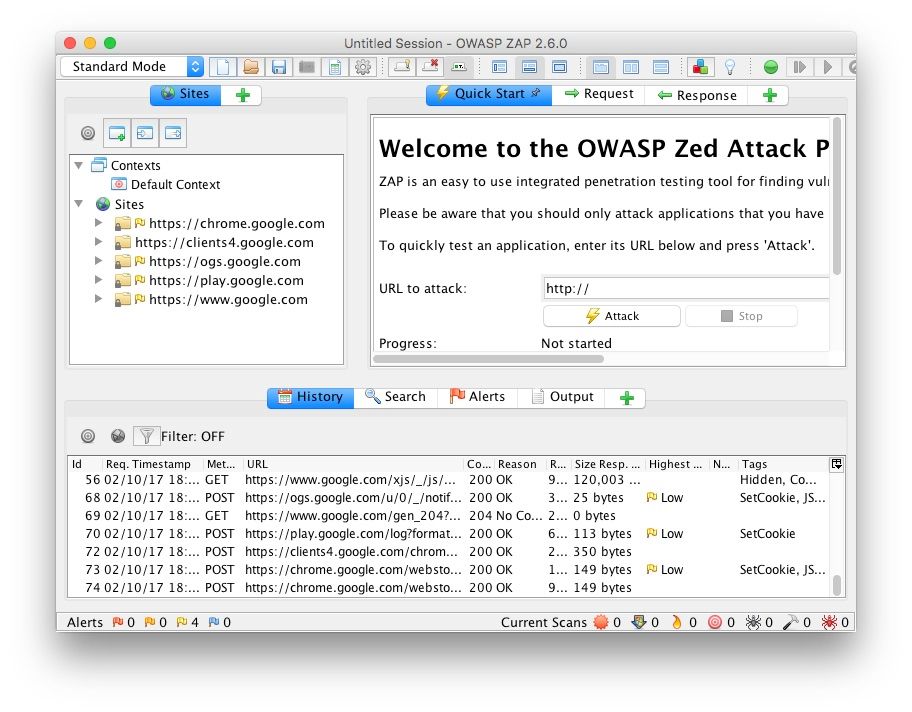Screen dimensions: 912x712
Task: Click the Snapshot Session toolbar icon
Action: 307,67
